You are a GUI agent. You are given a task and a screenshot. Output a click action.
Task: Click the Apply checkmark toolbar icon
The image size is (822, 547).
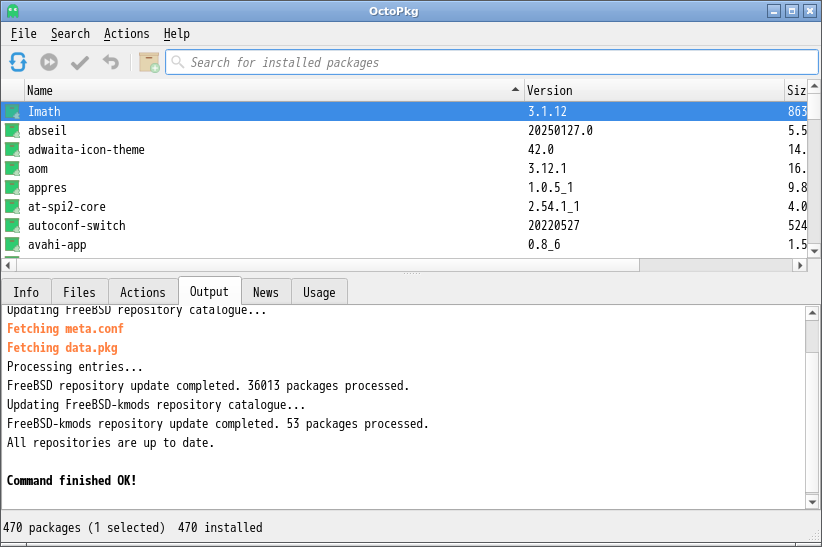[80, 62]
